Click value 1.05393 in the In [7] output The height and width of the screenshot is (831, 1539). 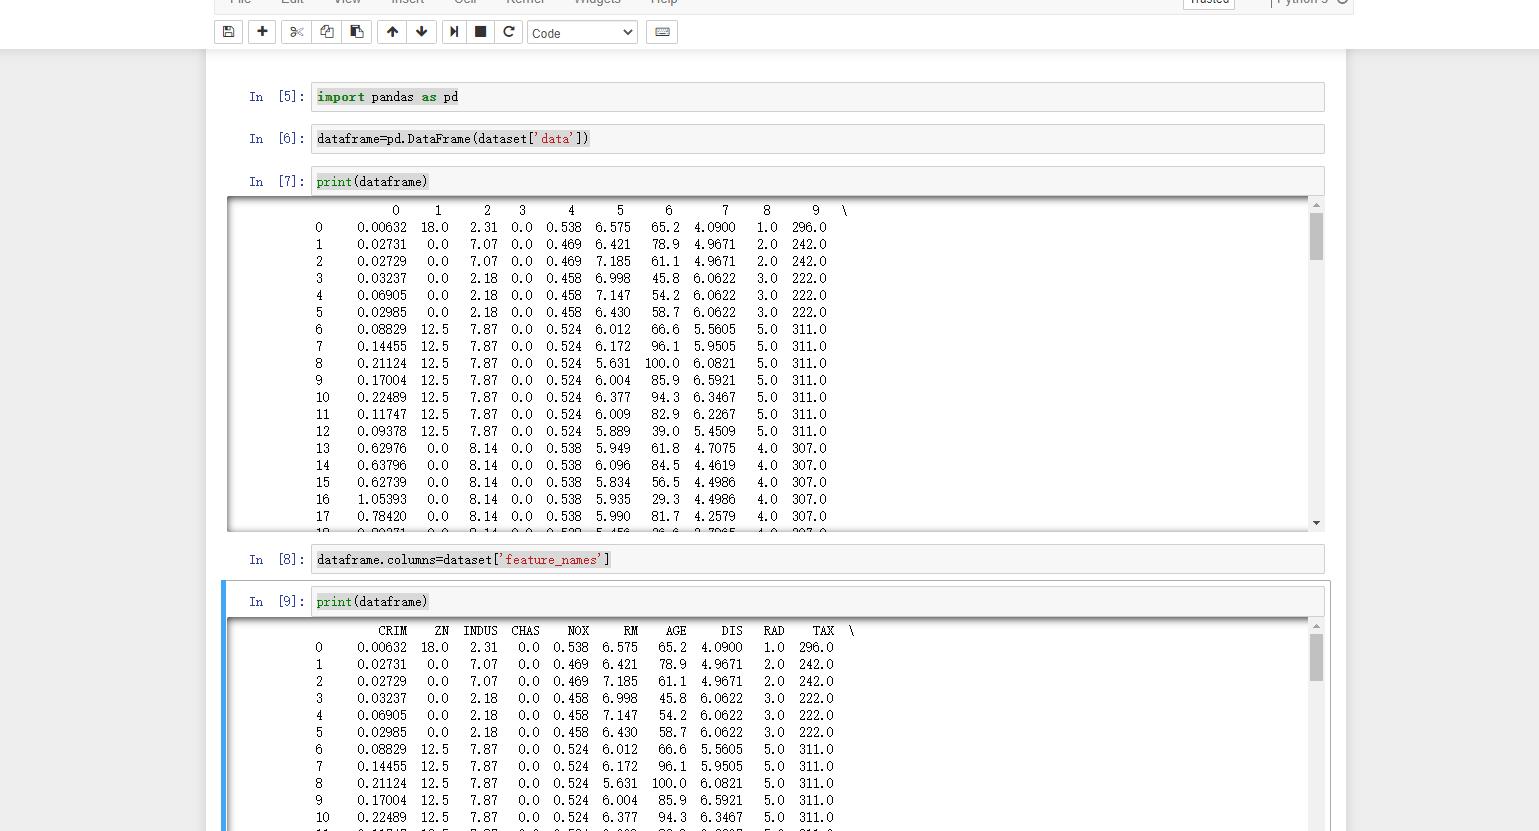(382, 499)
